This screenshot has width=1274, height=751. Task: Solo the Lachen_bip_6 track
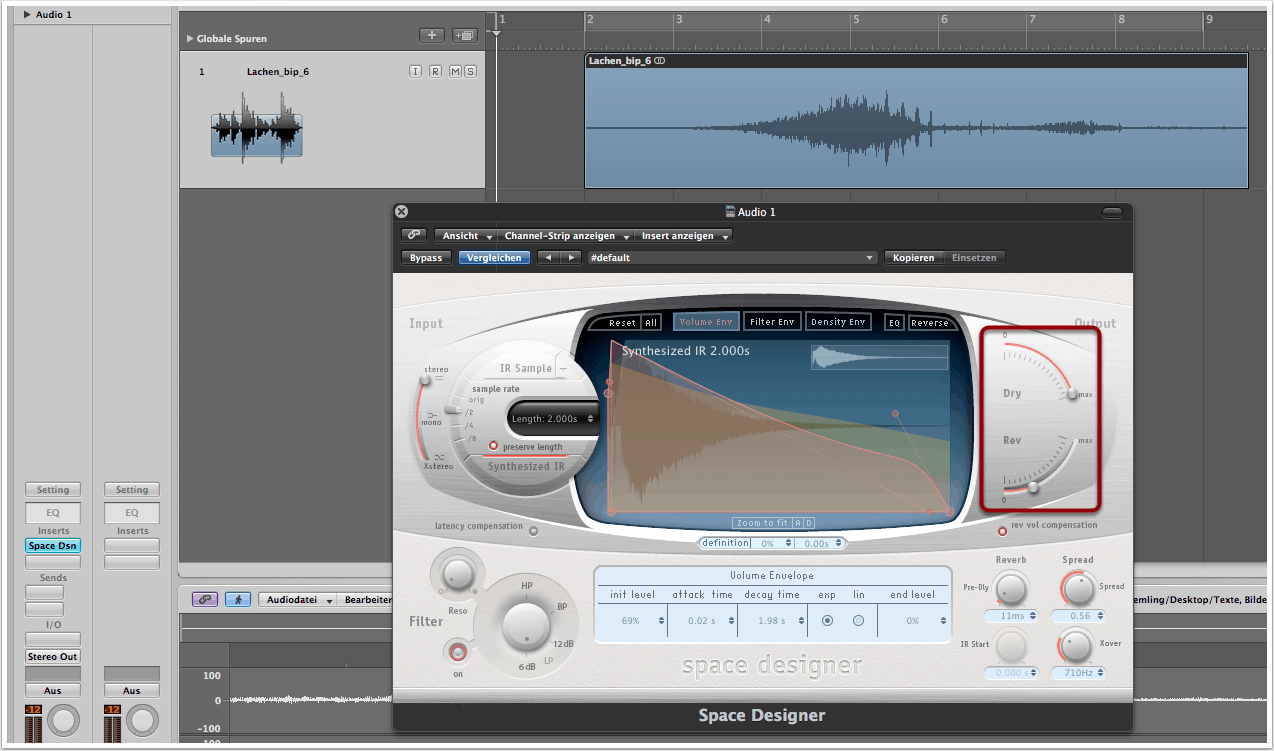tap(470, 71)
